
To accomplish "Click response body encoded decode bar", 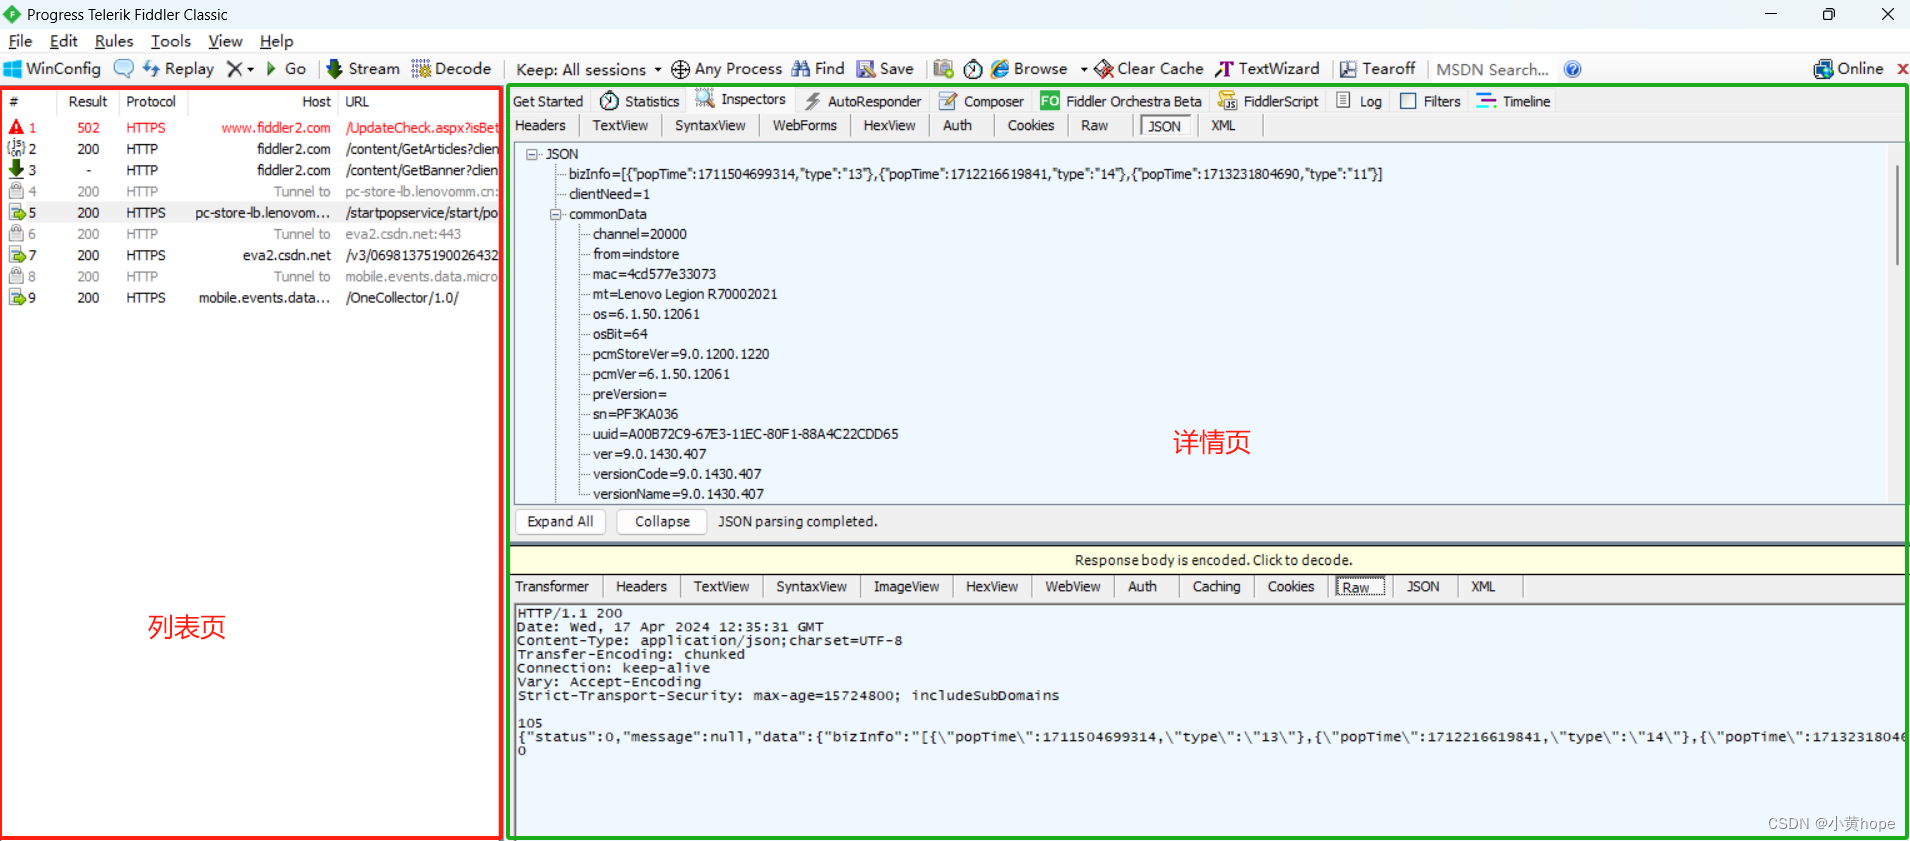I will (x=1208, y=560).
